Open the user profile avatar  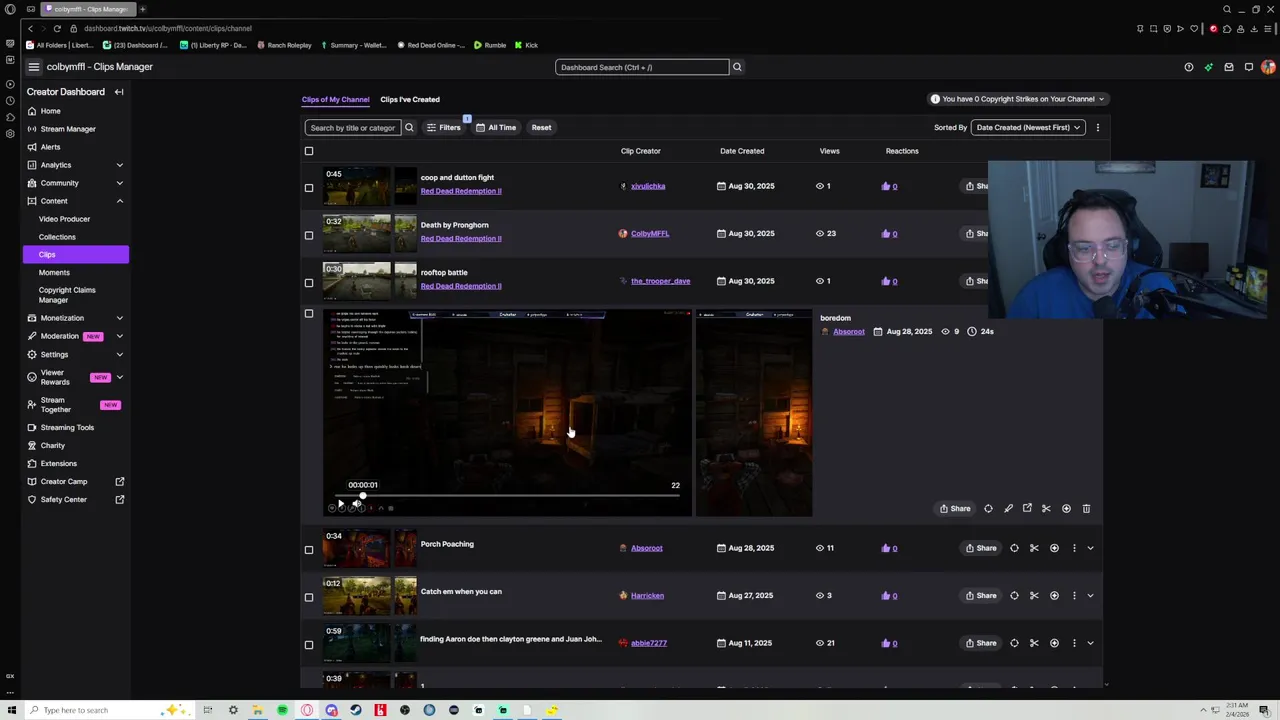(1268, 67)
